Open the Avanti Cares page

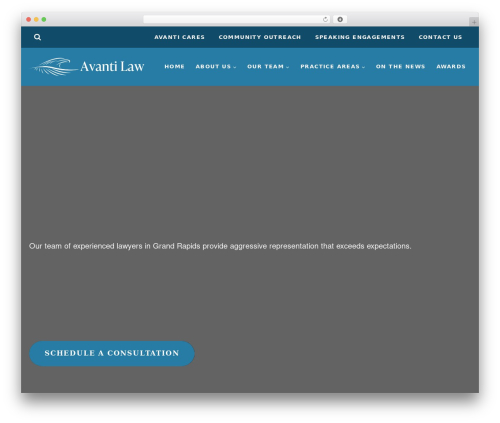pyautogui.click(x=179, y=37)
